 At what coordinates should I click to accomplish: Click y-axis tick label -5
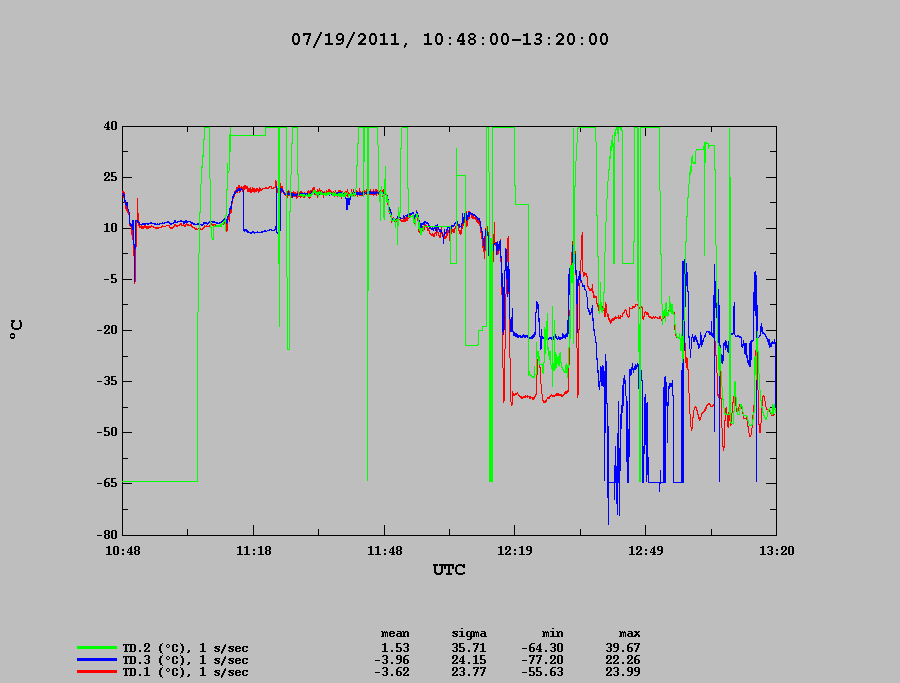pos(110,280)
